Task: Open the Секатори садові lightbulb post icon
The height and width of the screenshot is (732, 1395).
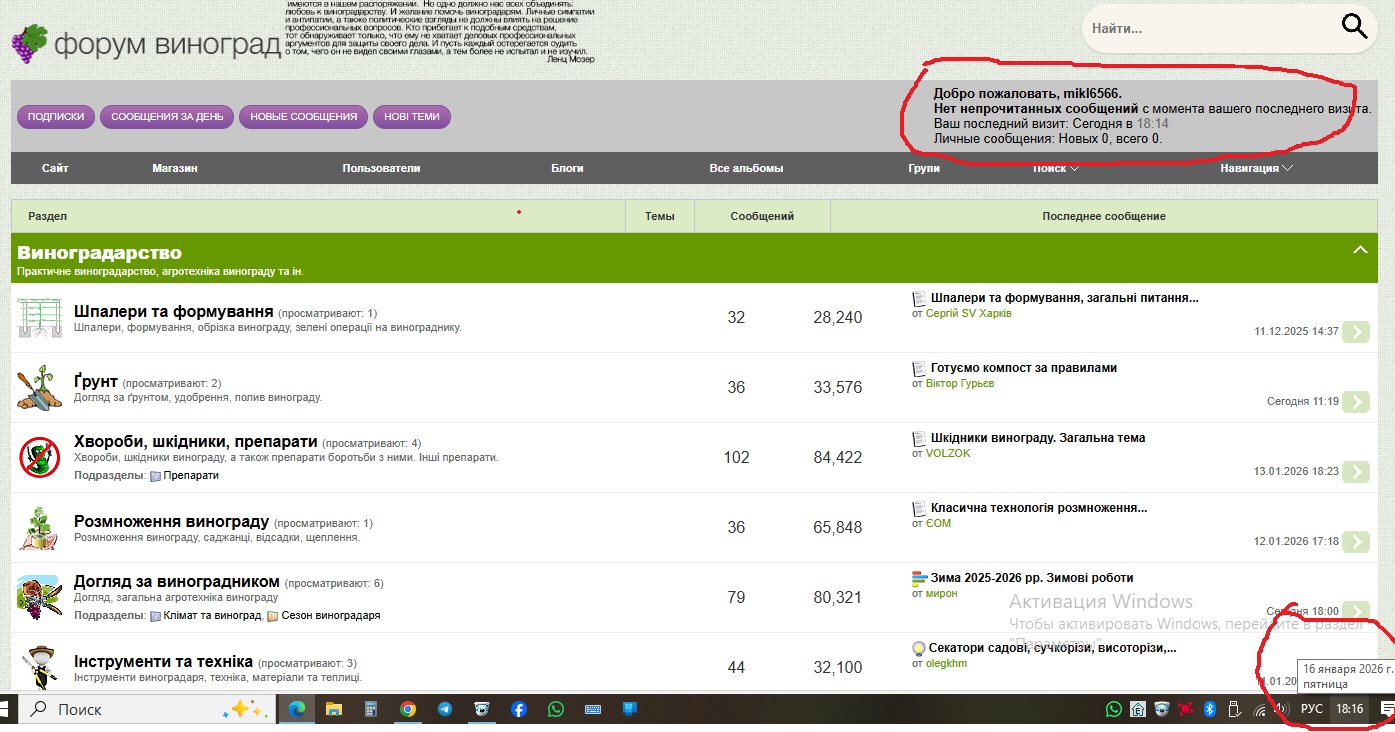Action: (x=918, y=648)
